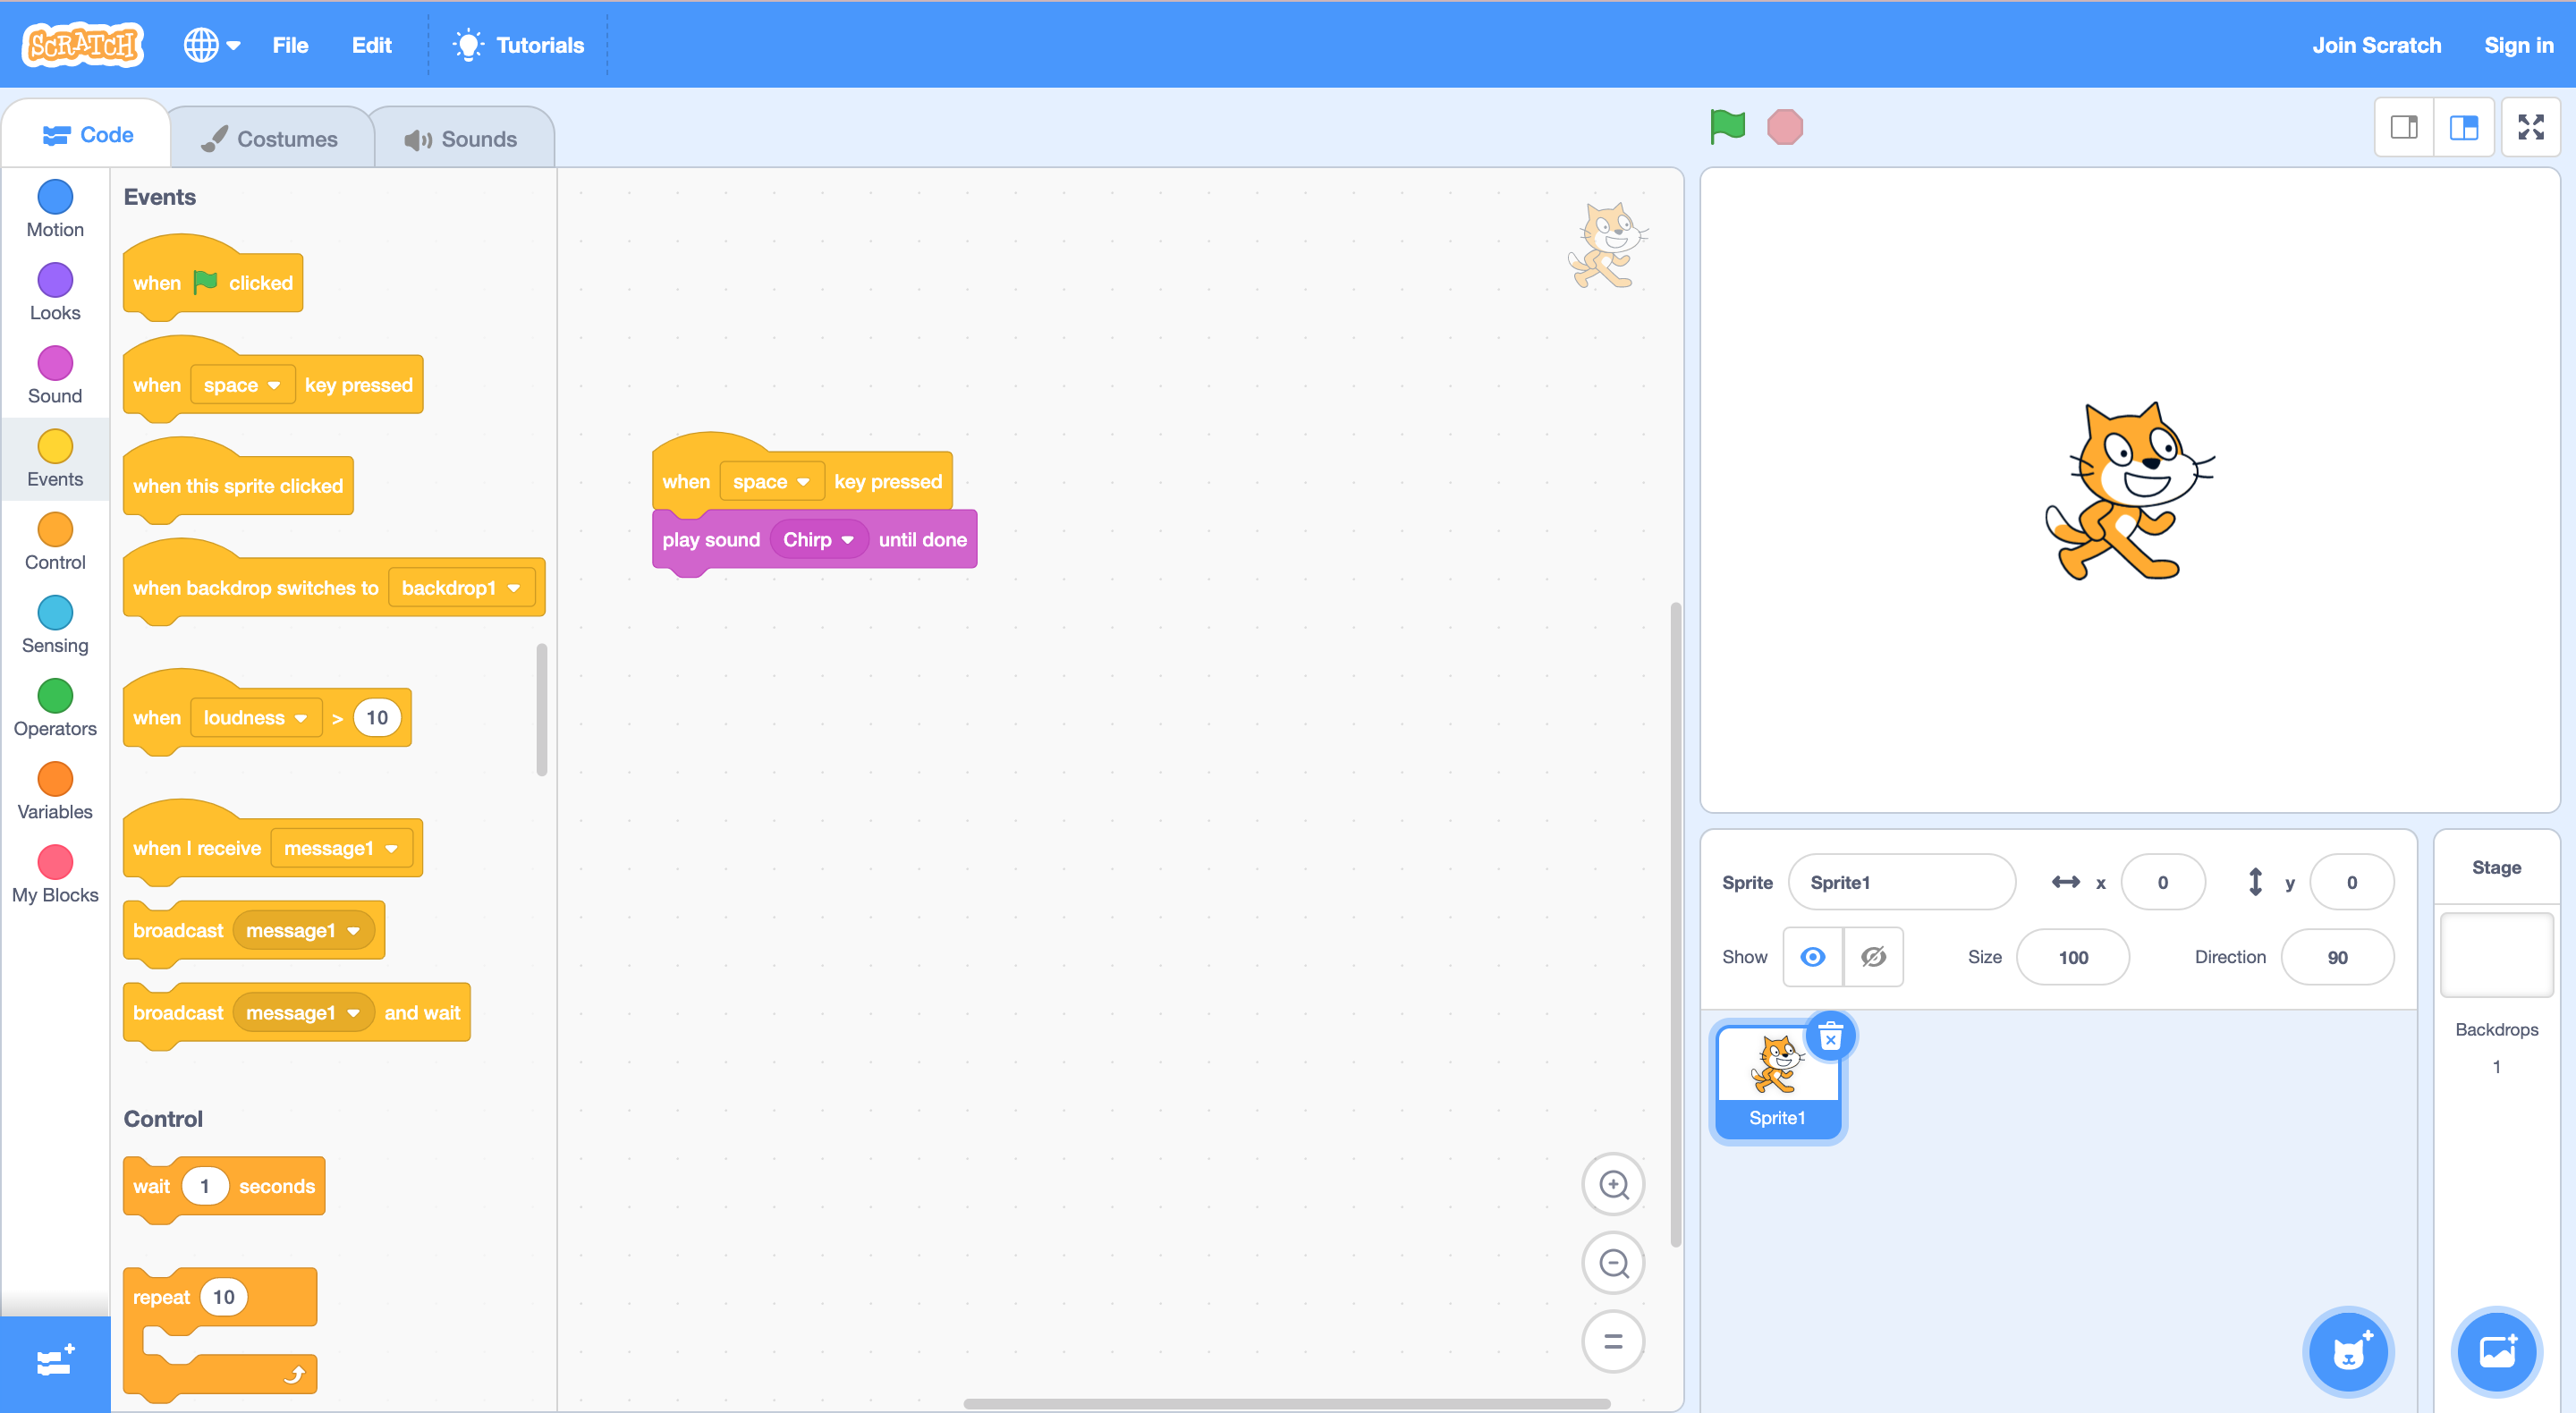Select the Sprite1 name input field
This screenshot has height=1413, width=2576.
coord(1900,883)
